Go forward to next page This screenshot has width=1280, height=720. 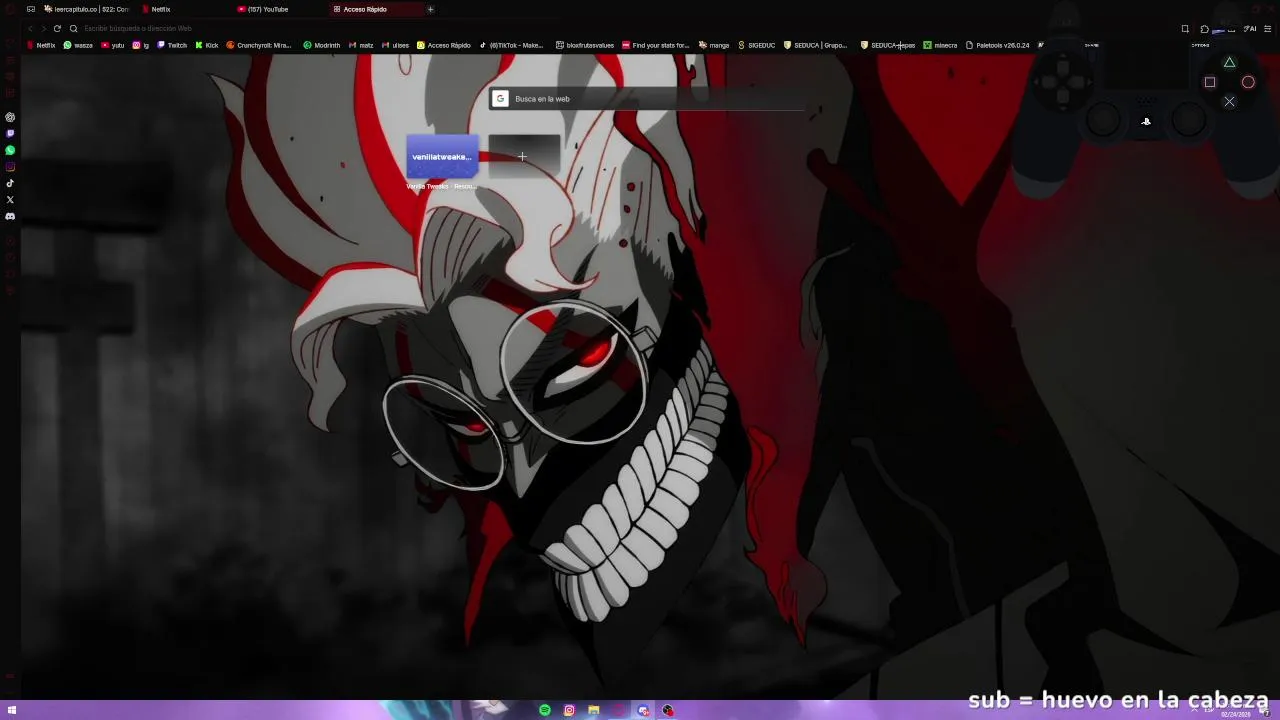click(43, 28)
